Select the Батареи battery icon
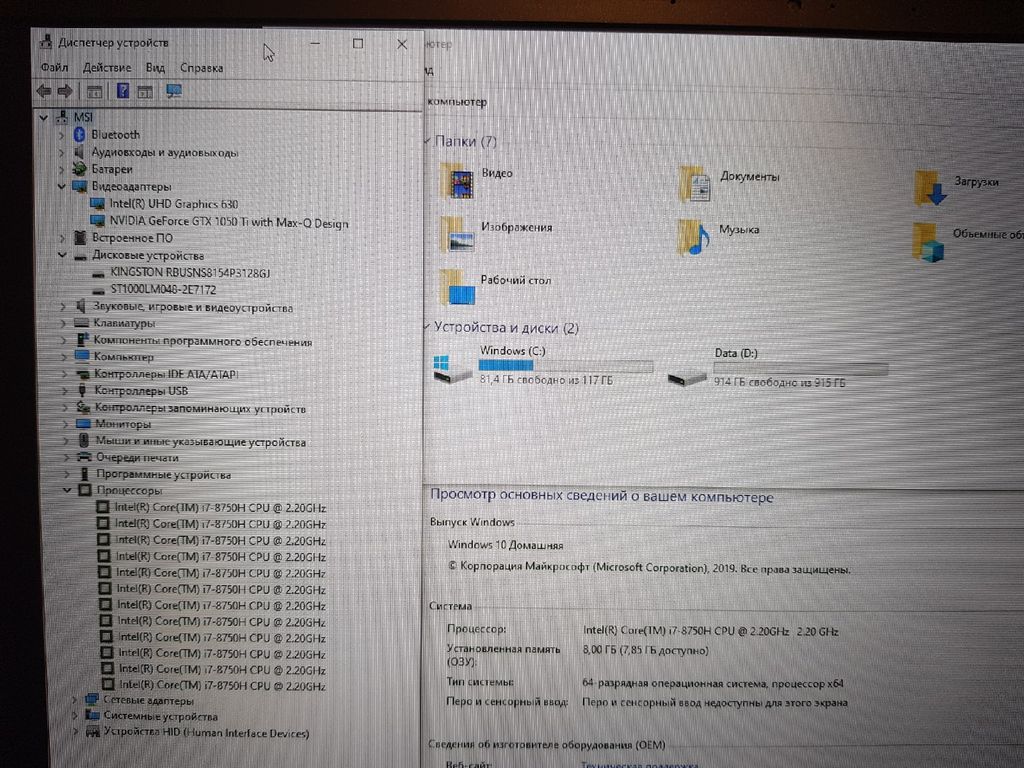Viewport: 1024px width, 768px height. pyautogui.click(x=80, y=168)
